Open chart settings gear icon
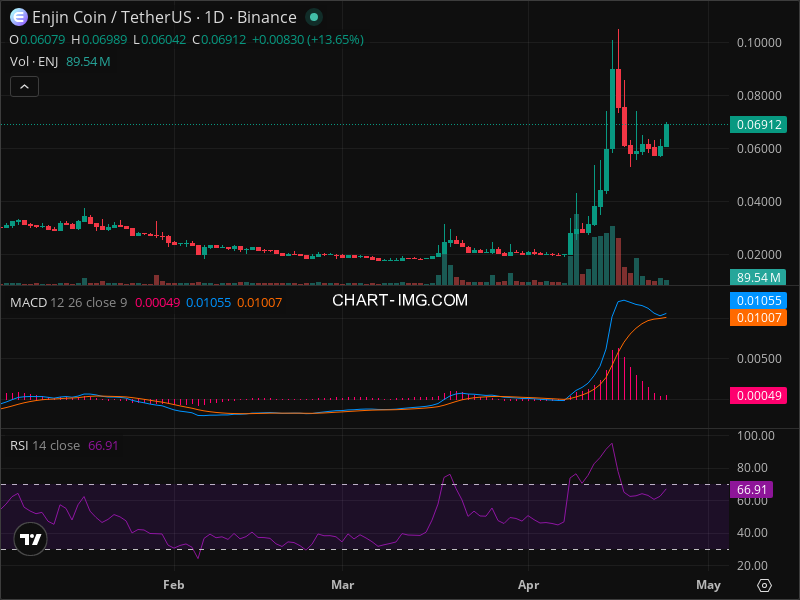The width and height of the screenshot is (800, 600). tap(764, 585)
